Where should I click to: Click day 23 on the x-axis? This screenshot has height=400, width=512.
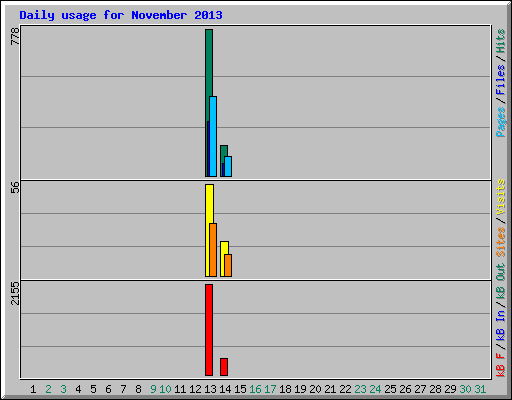pyautogui.click(x=360, y=389)
